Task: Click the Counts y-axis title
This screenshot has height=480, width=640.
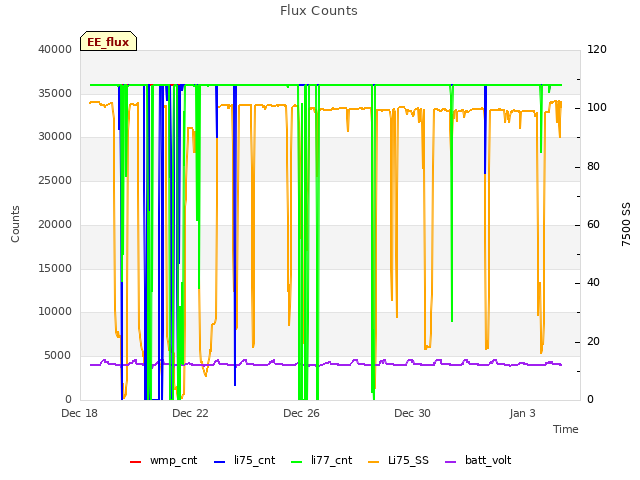Action: (x=15, y=224)
